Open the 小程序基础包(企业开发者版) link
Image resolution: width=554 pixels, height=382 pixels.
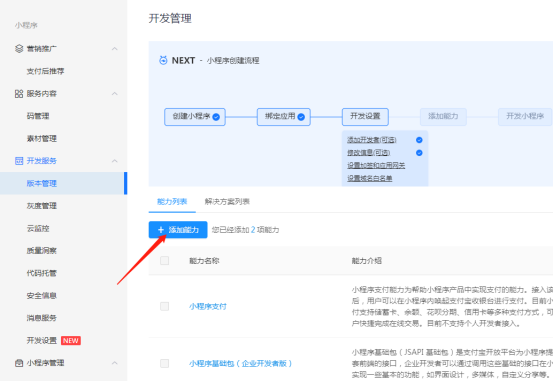tap(241, 364)
